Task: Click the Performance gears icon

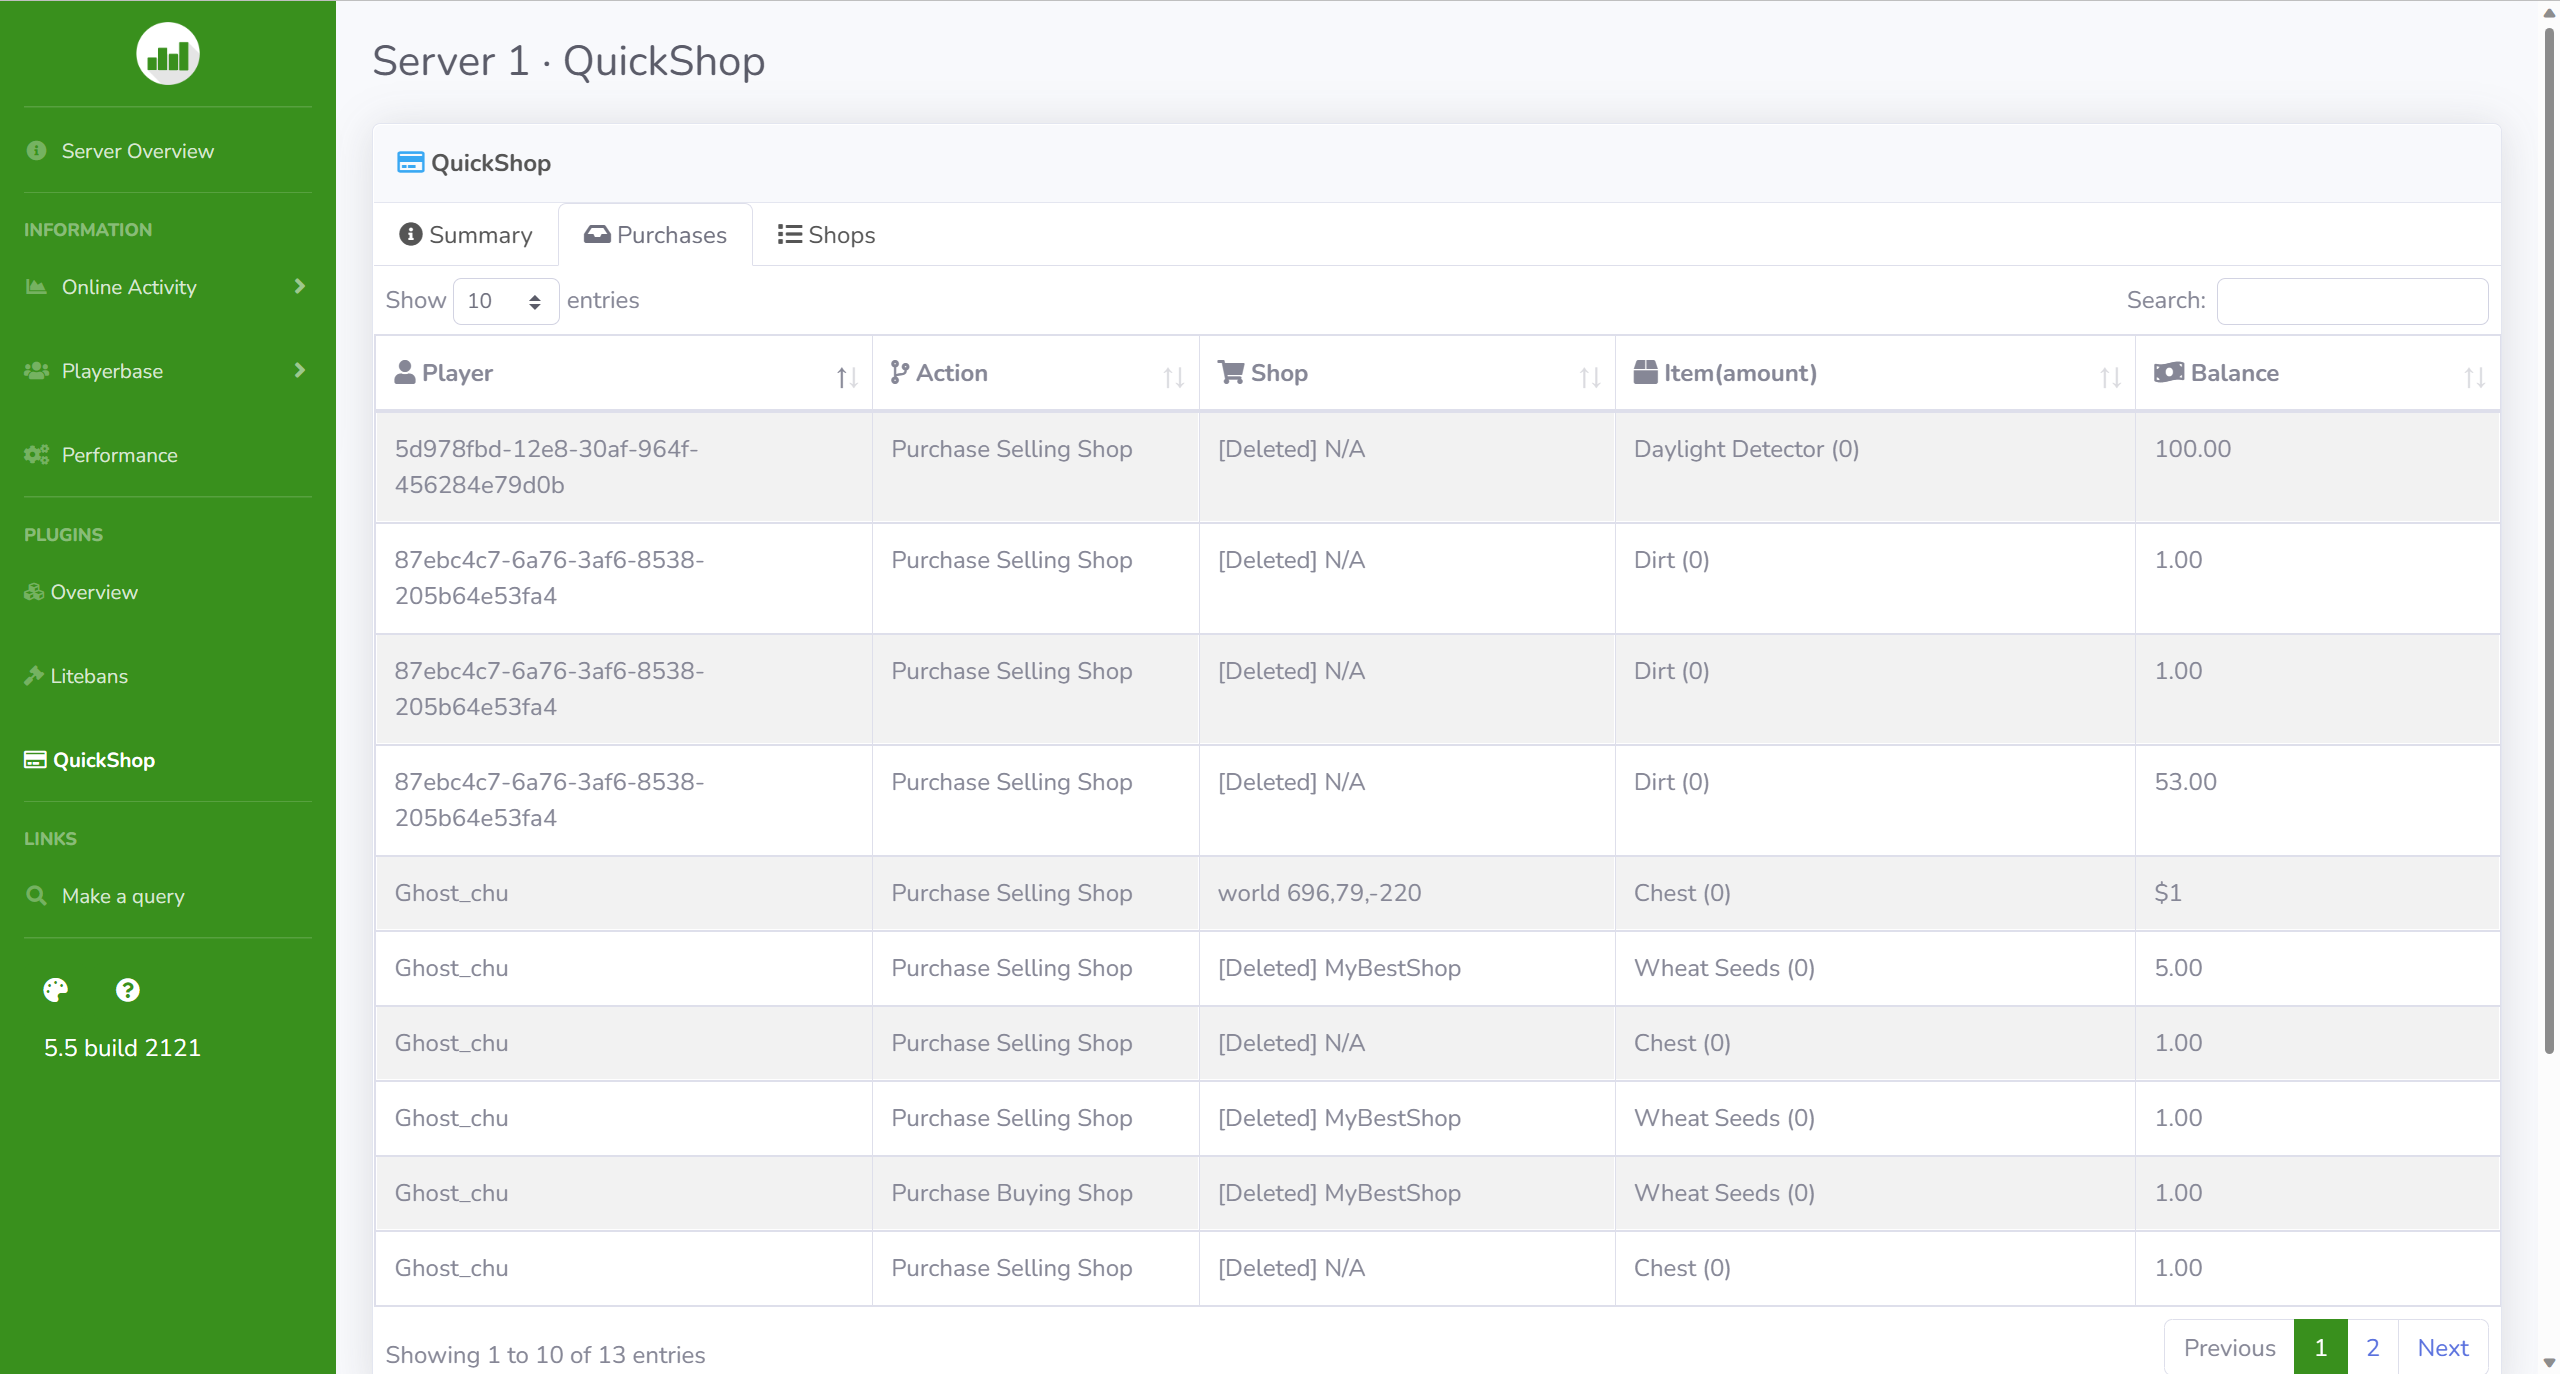Action: (x=37, y=455)
